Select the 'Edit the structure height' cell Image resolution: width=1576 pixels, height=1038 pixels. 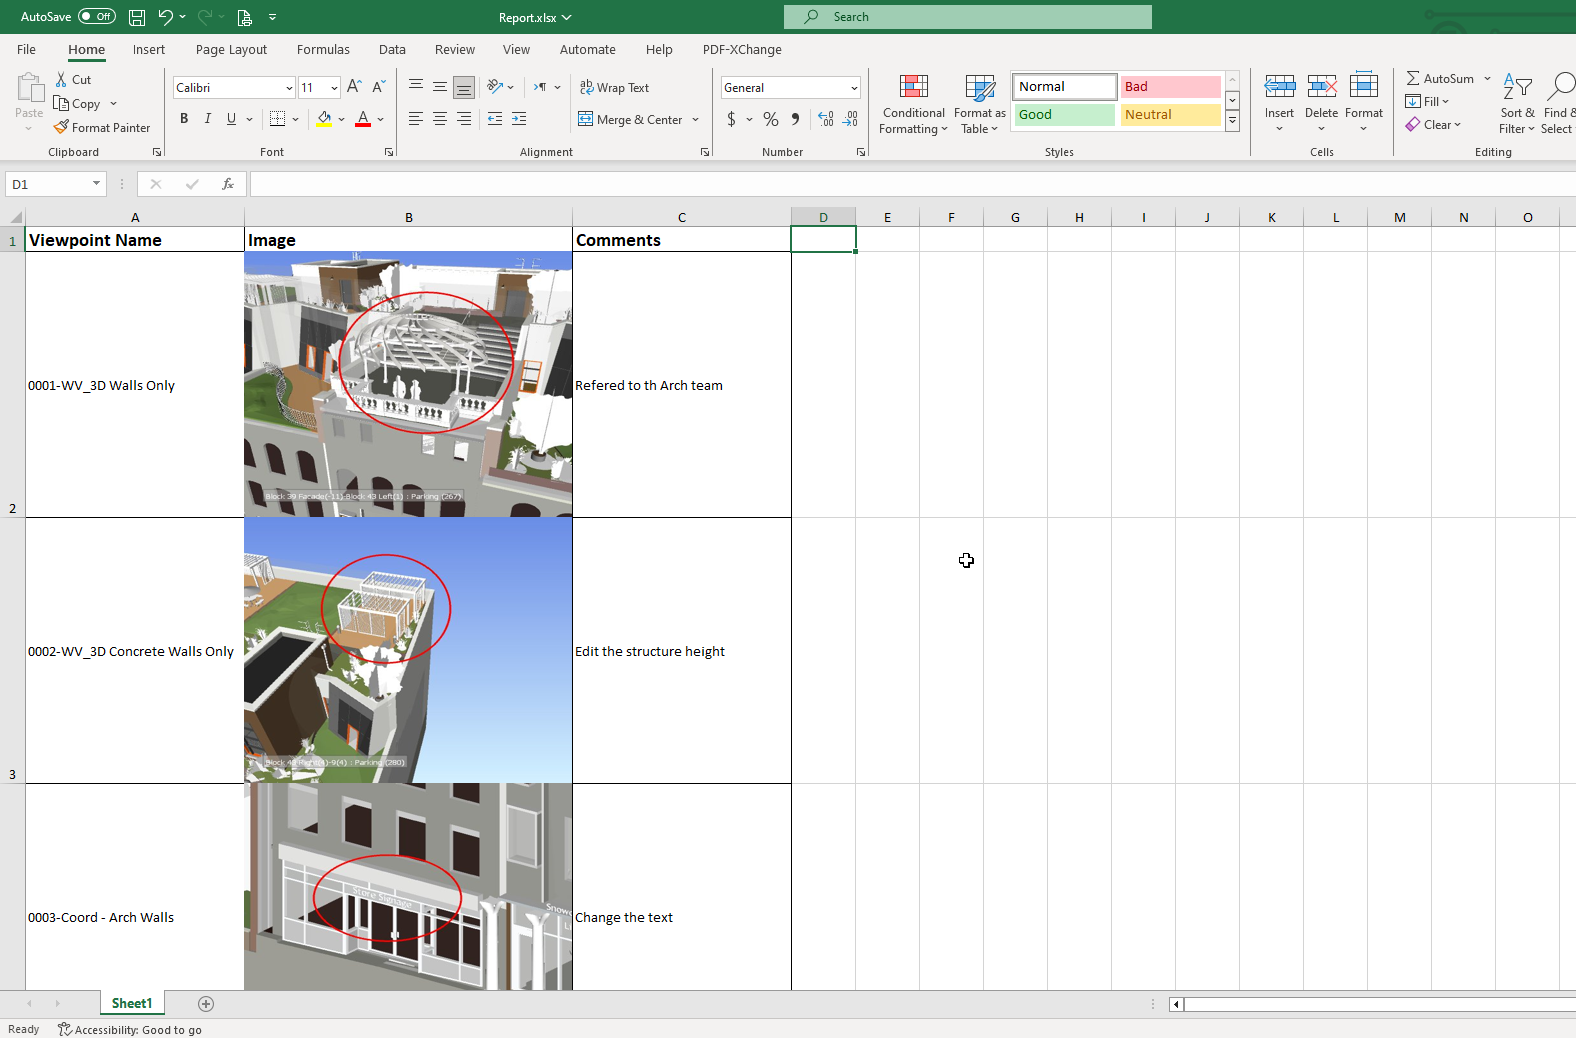tap(681, 651)
